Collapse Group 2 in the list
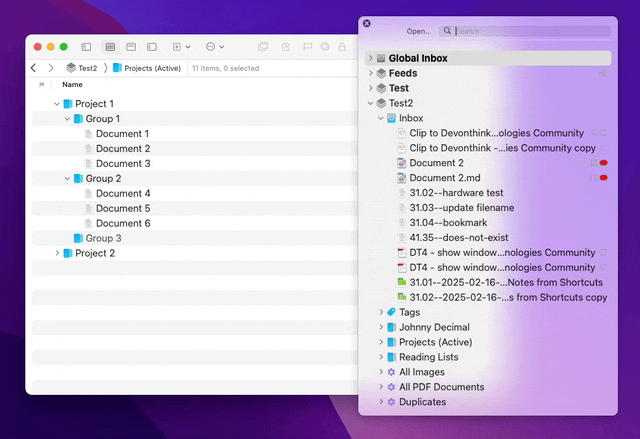The image size is (640, 439). (67, 179)
